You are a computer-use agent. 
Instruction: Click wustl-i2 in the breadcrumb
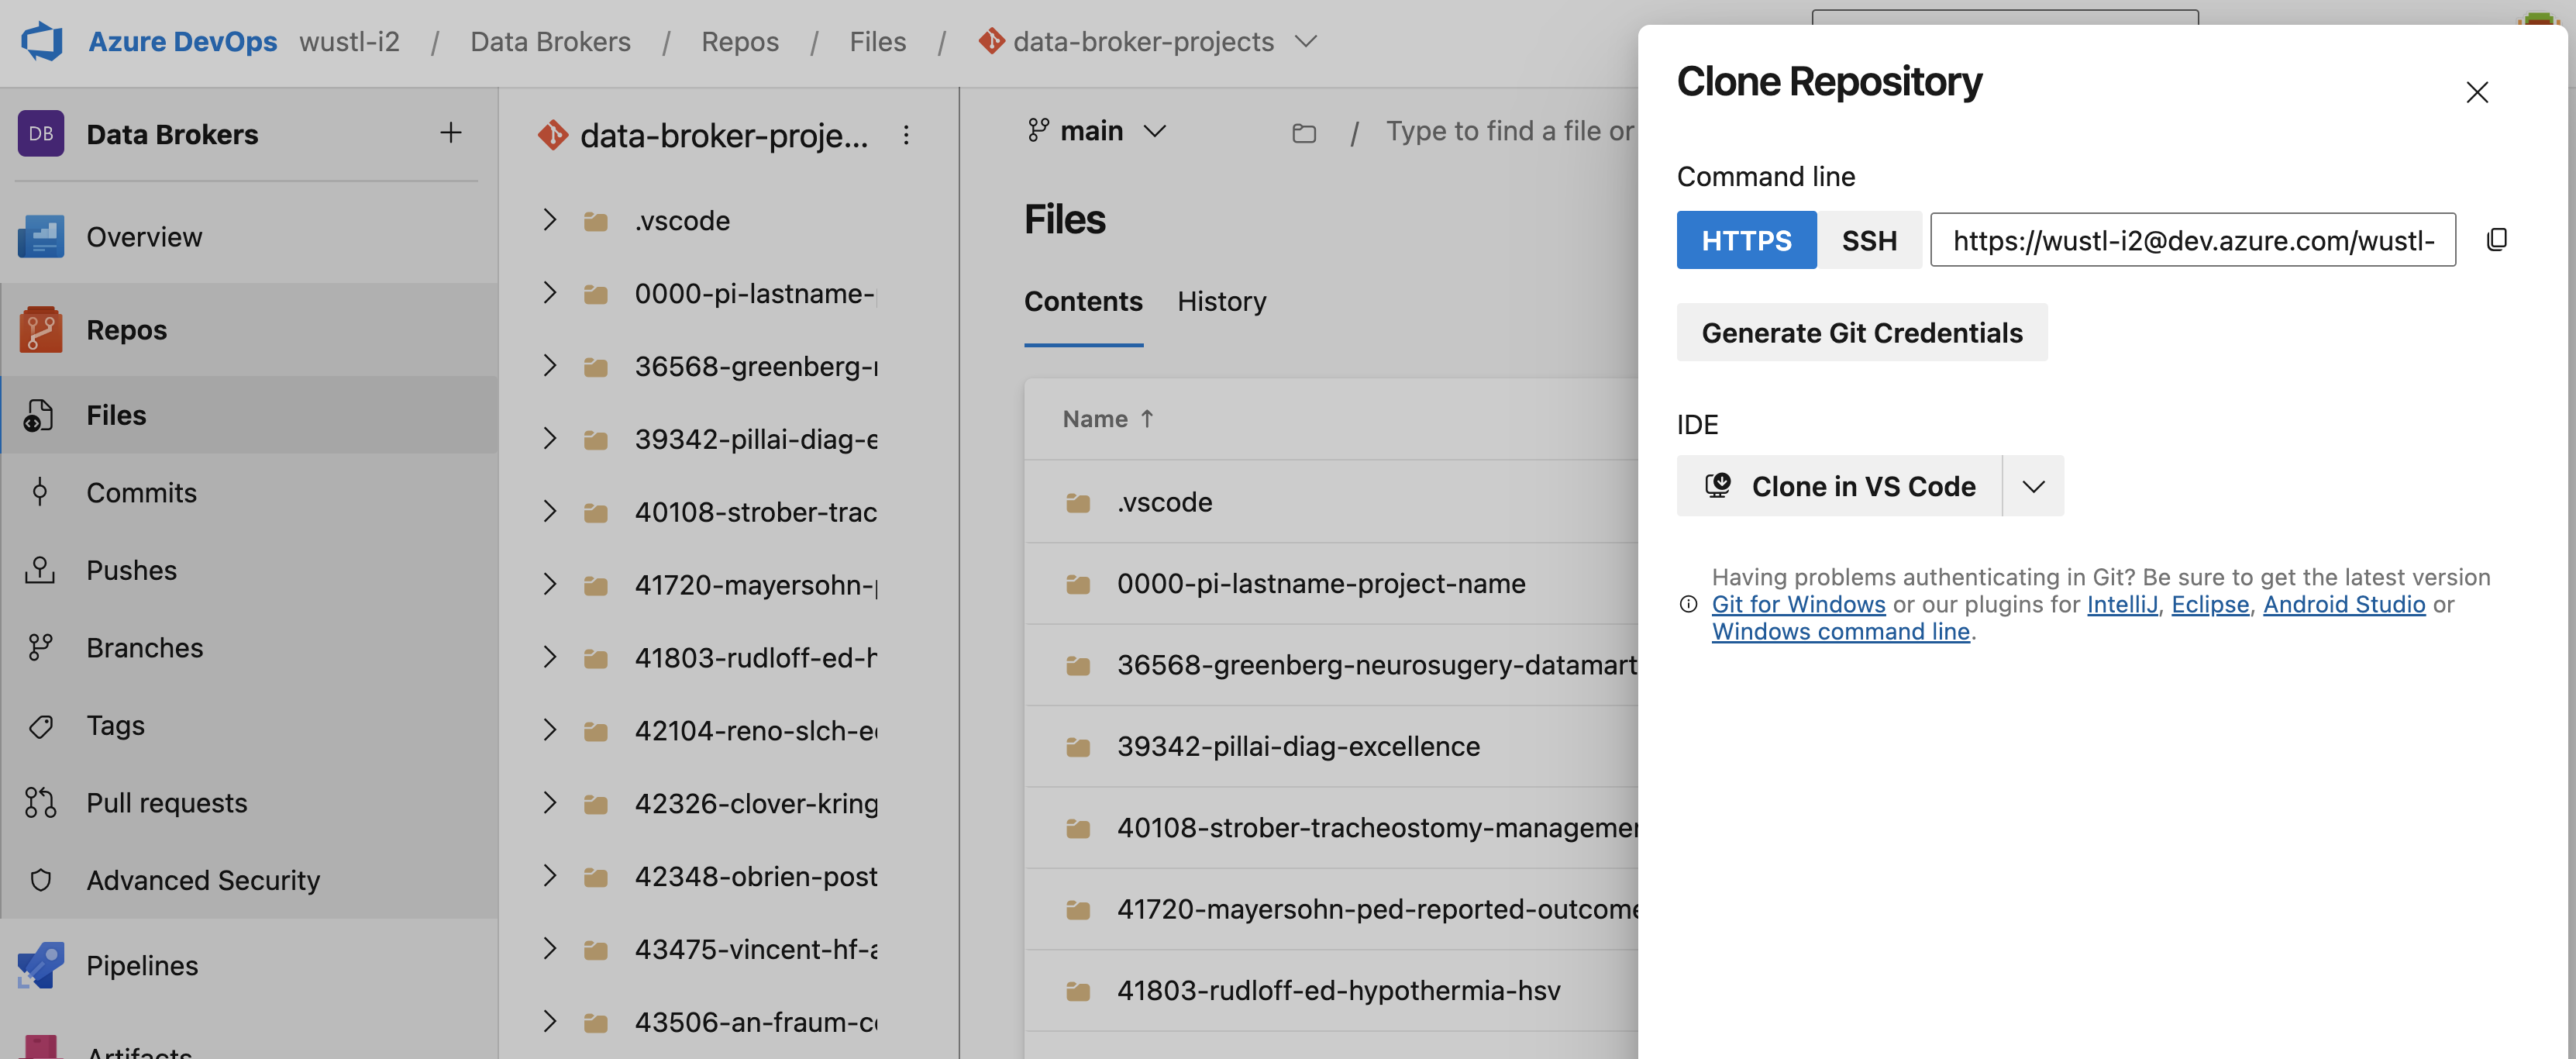pos(349,41)
